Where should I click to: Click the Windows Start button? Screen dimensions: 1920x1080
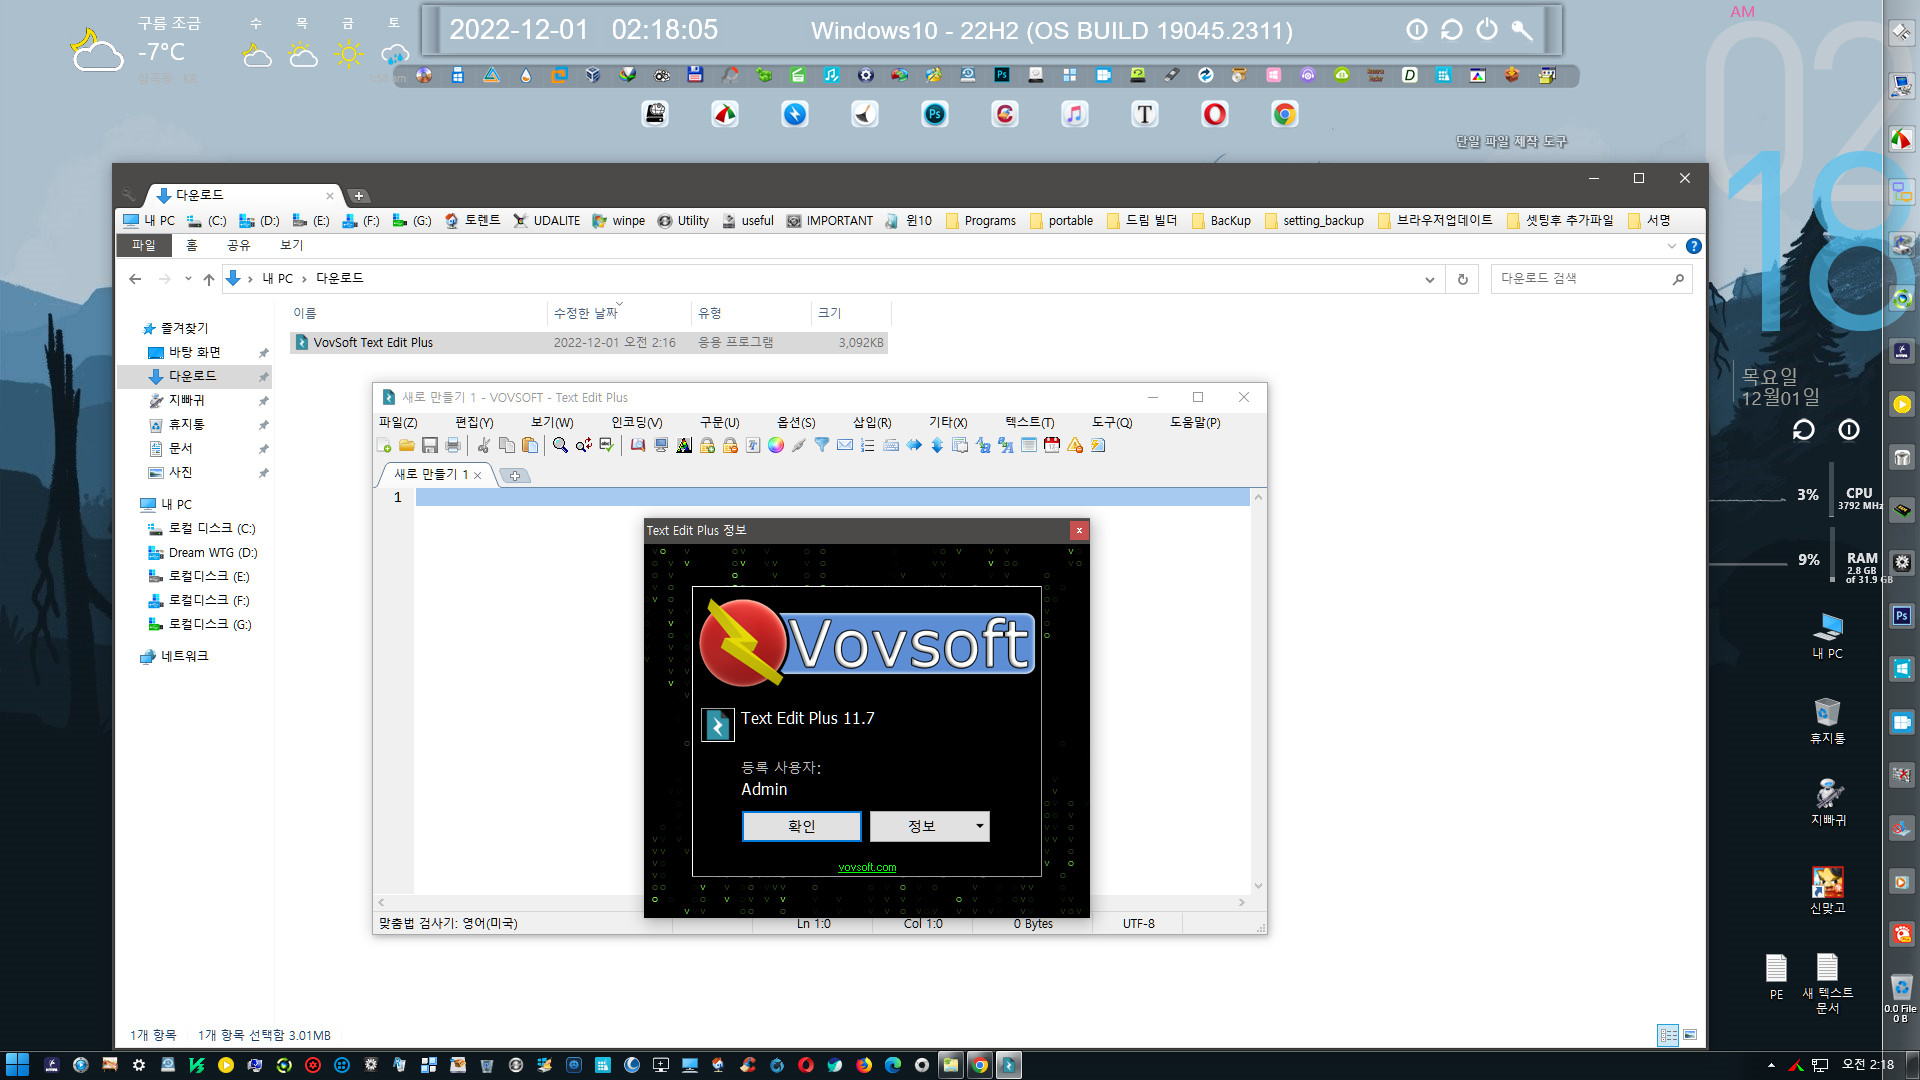[17, 1065]
